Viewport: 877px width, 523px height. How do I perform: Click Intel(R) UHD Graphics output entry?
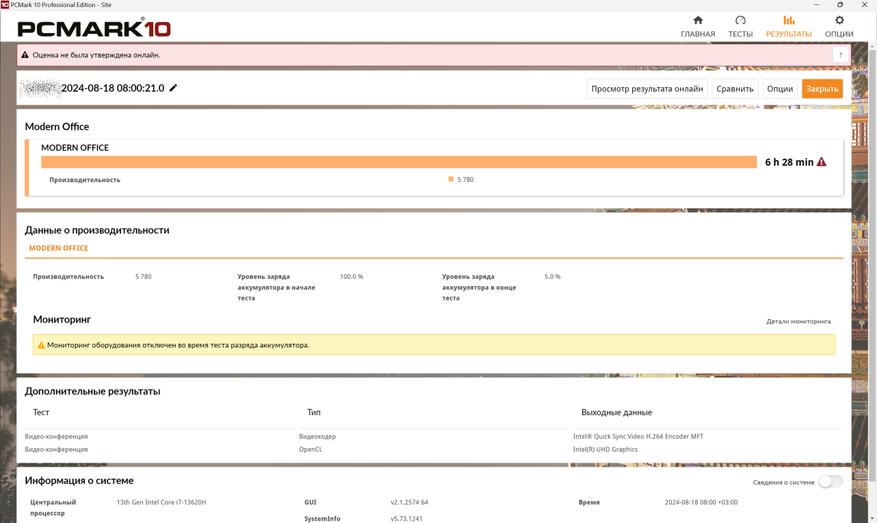coord(605,449)
